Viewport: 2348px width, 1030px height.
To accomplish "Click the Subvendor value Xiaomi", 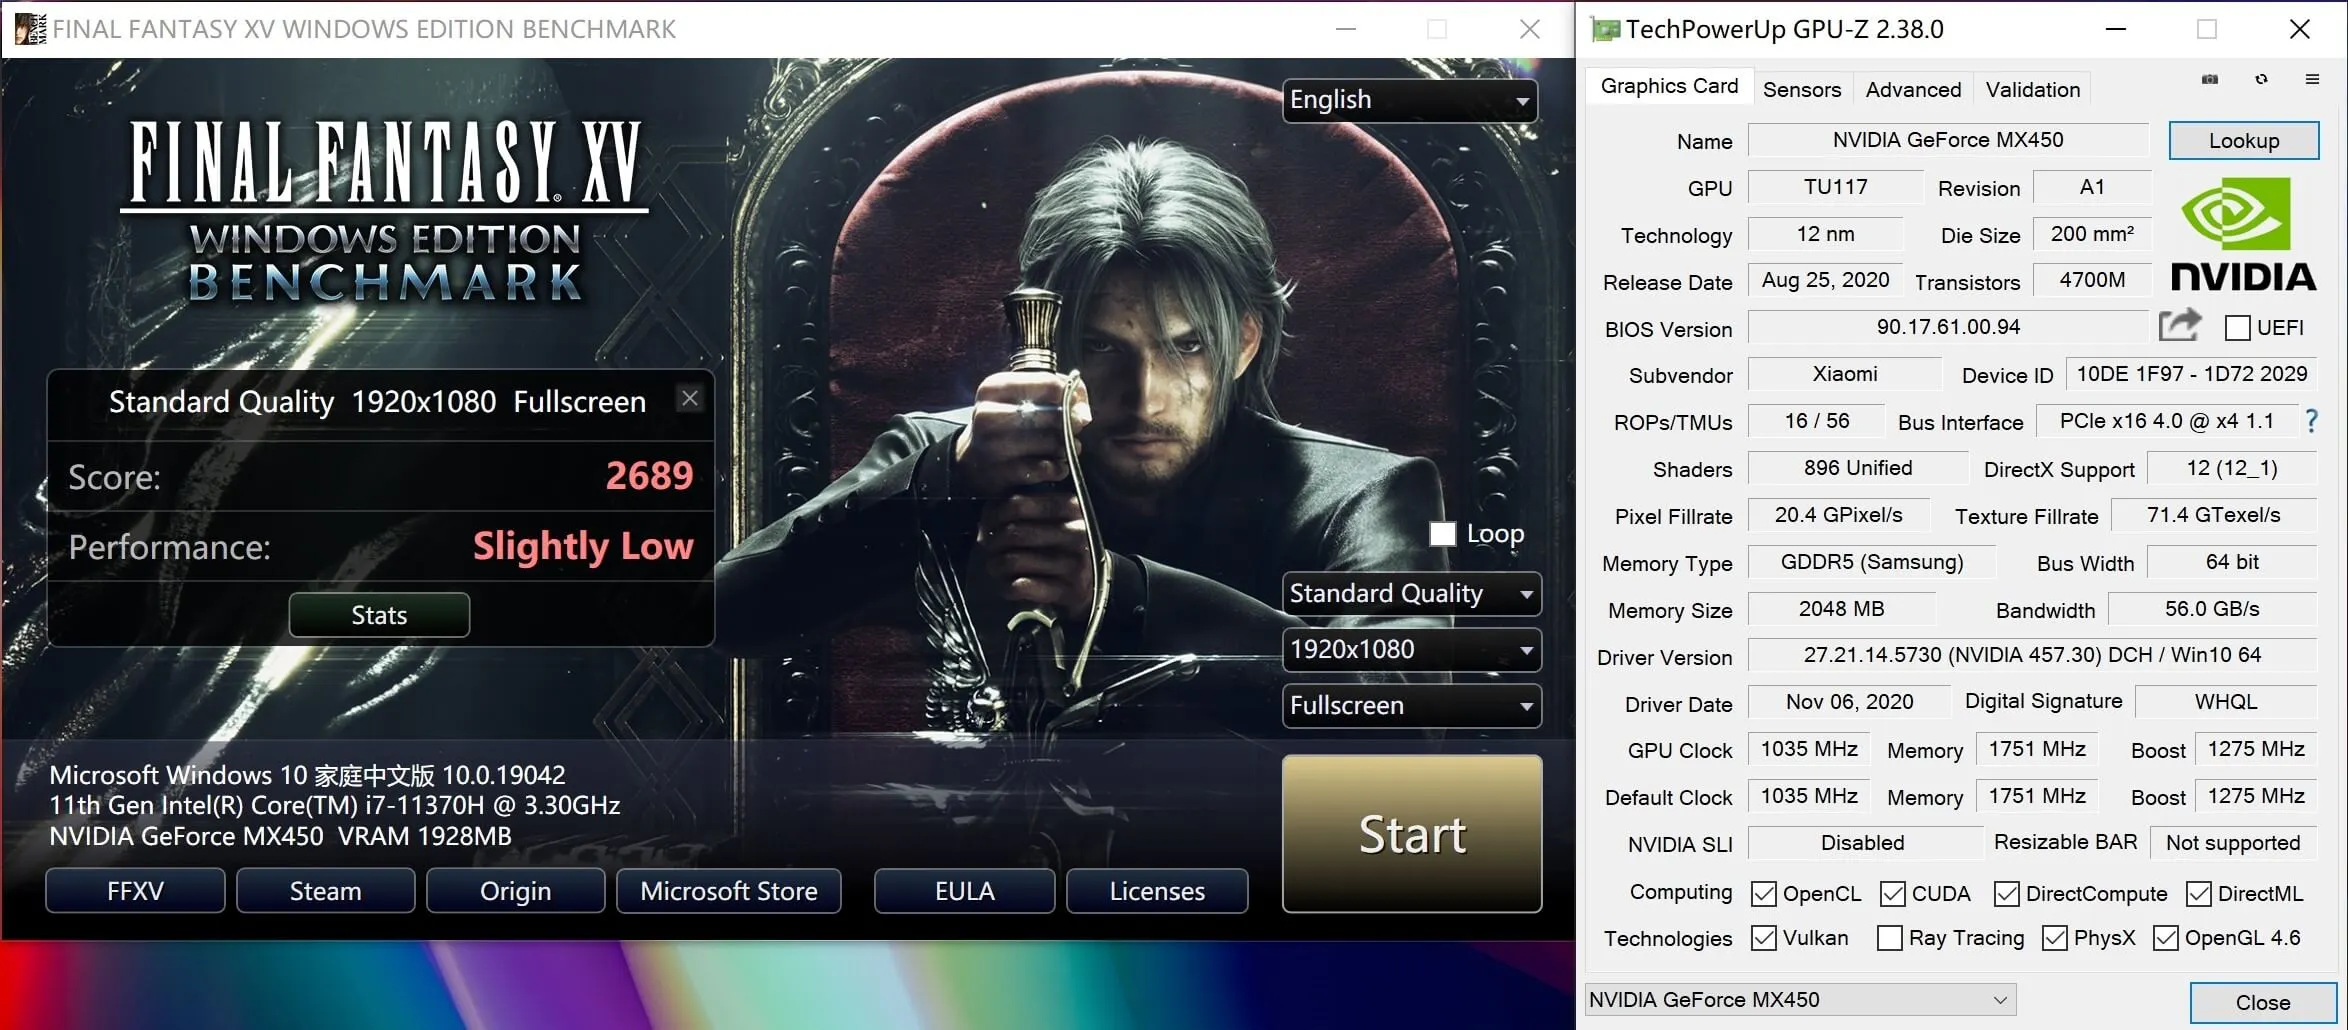I will click(x=1844, y=374).
